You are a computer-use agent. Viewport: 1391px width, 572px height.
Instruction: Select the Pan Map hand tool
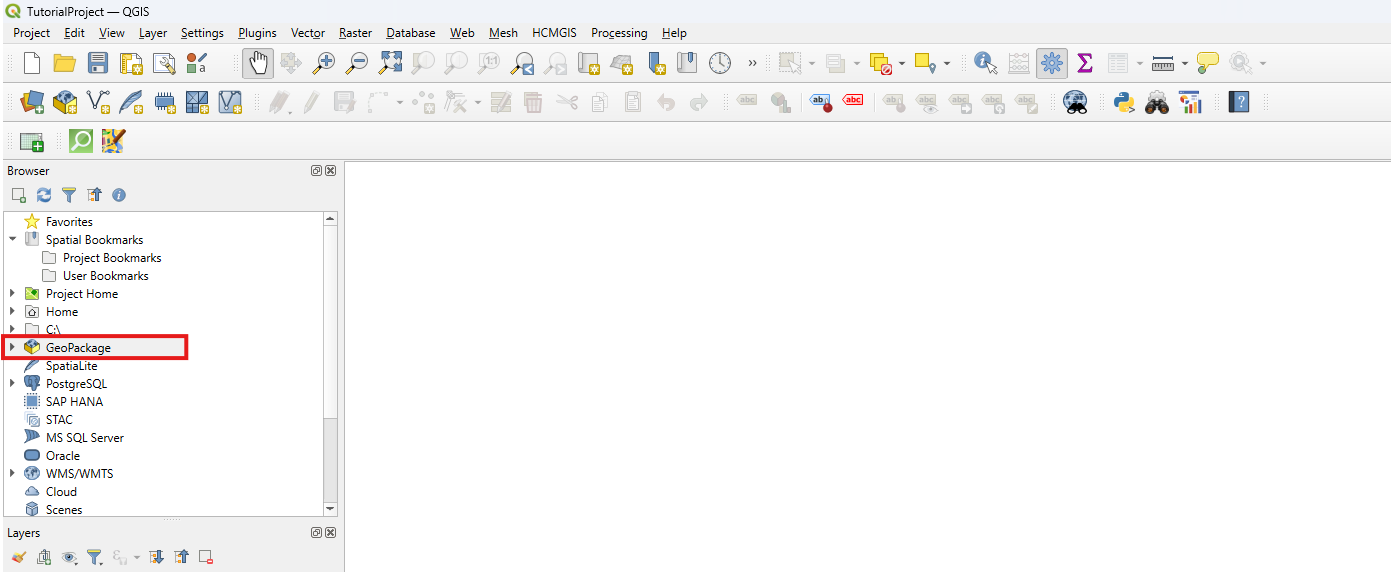[258, 63]
